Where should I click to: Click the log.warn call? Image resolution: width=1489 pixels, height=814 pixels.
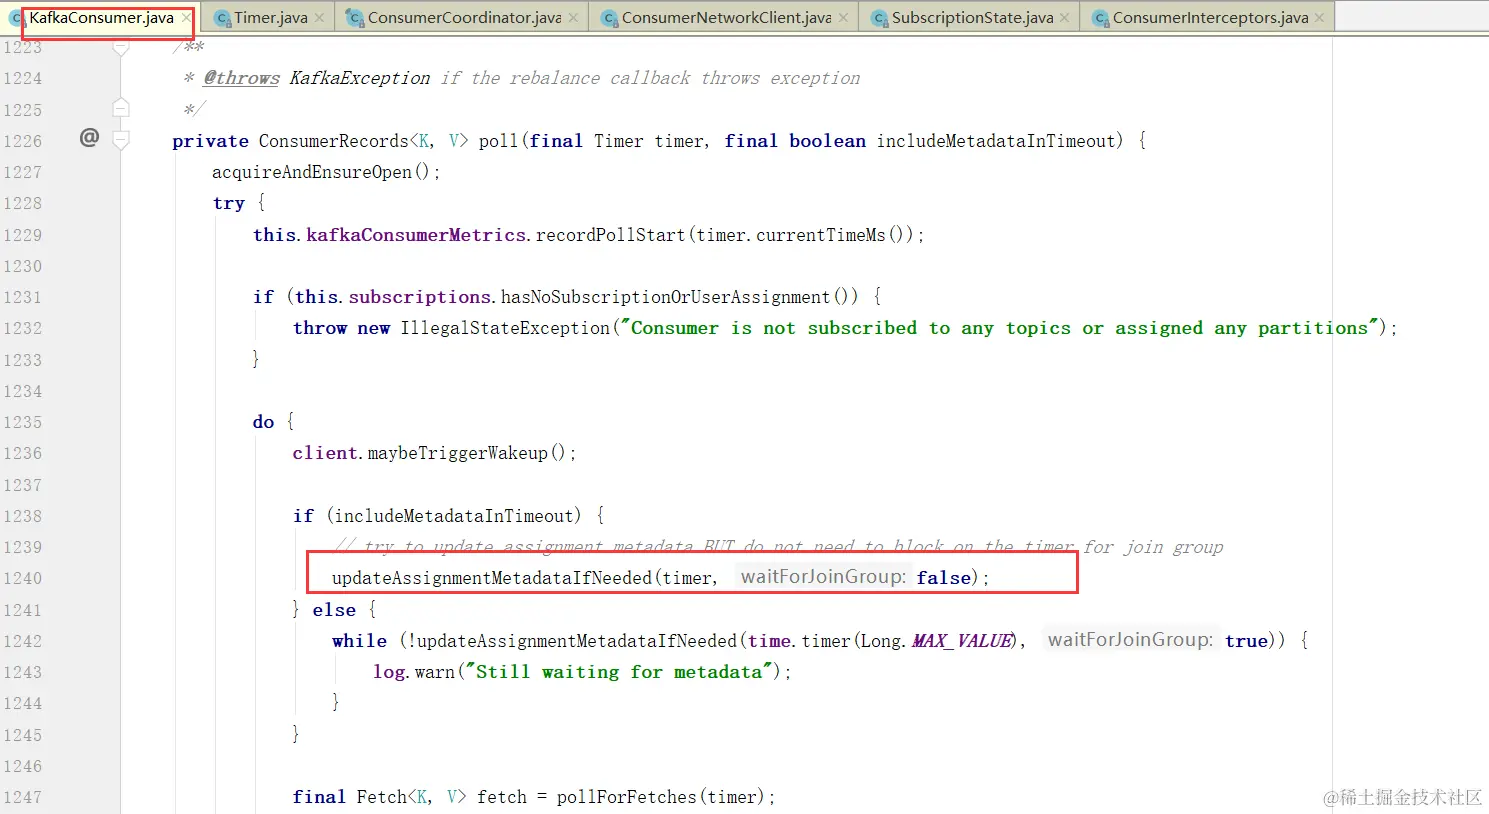click(413, 672)
